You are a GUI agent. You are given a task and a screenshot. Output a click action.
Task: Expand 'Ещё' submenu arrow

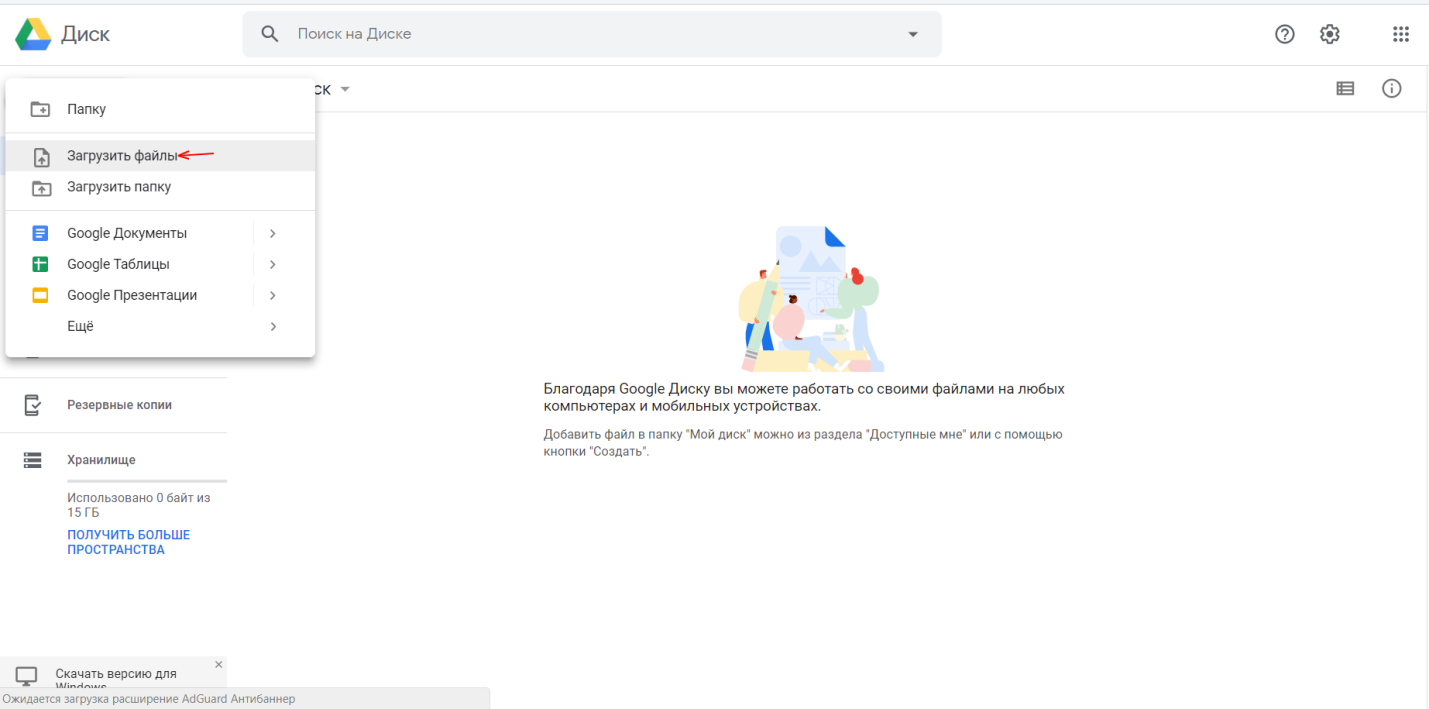coord(272,326)
